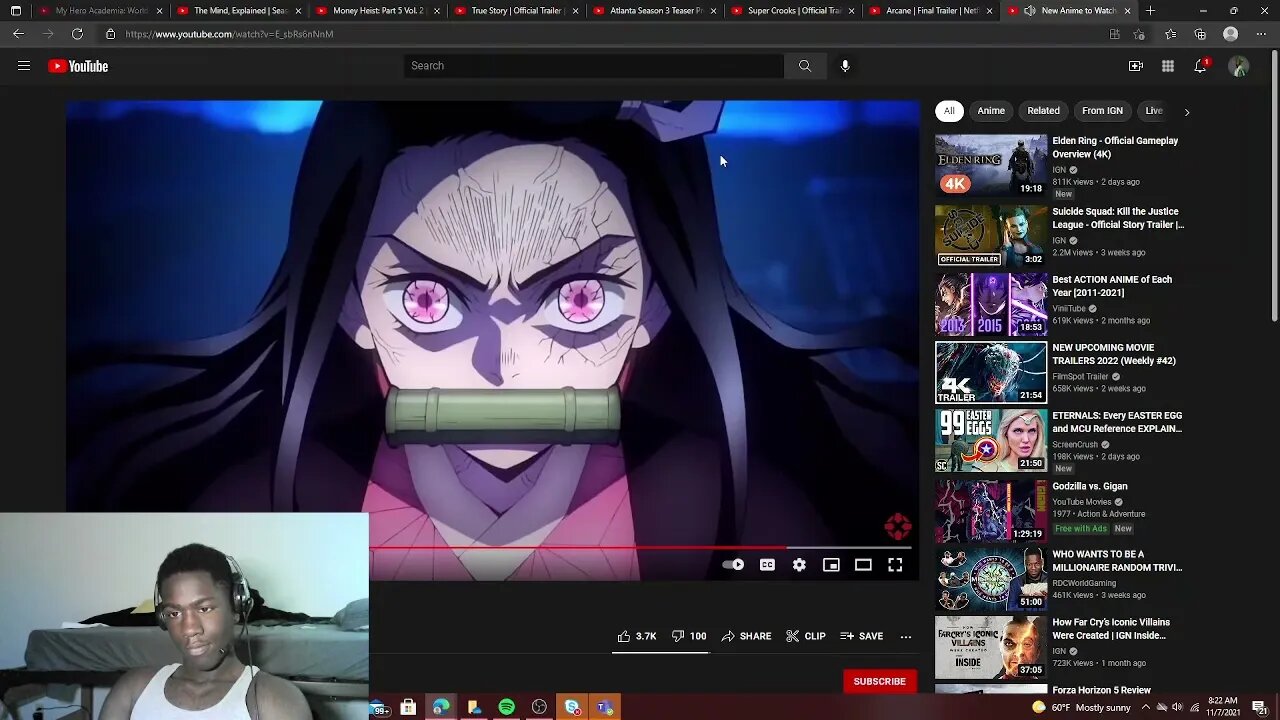Open the YouTube account avatar menu
This screenshot has width=1280, height=720.
[x=1239, y=66]
